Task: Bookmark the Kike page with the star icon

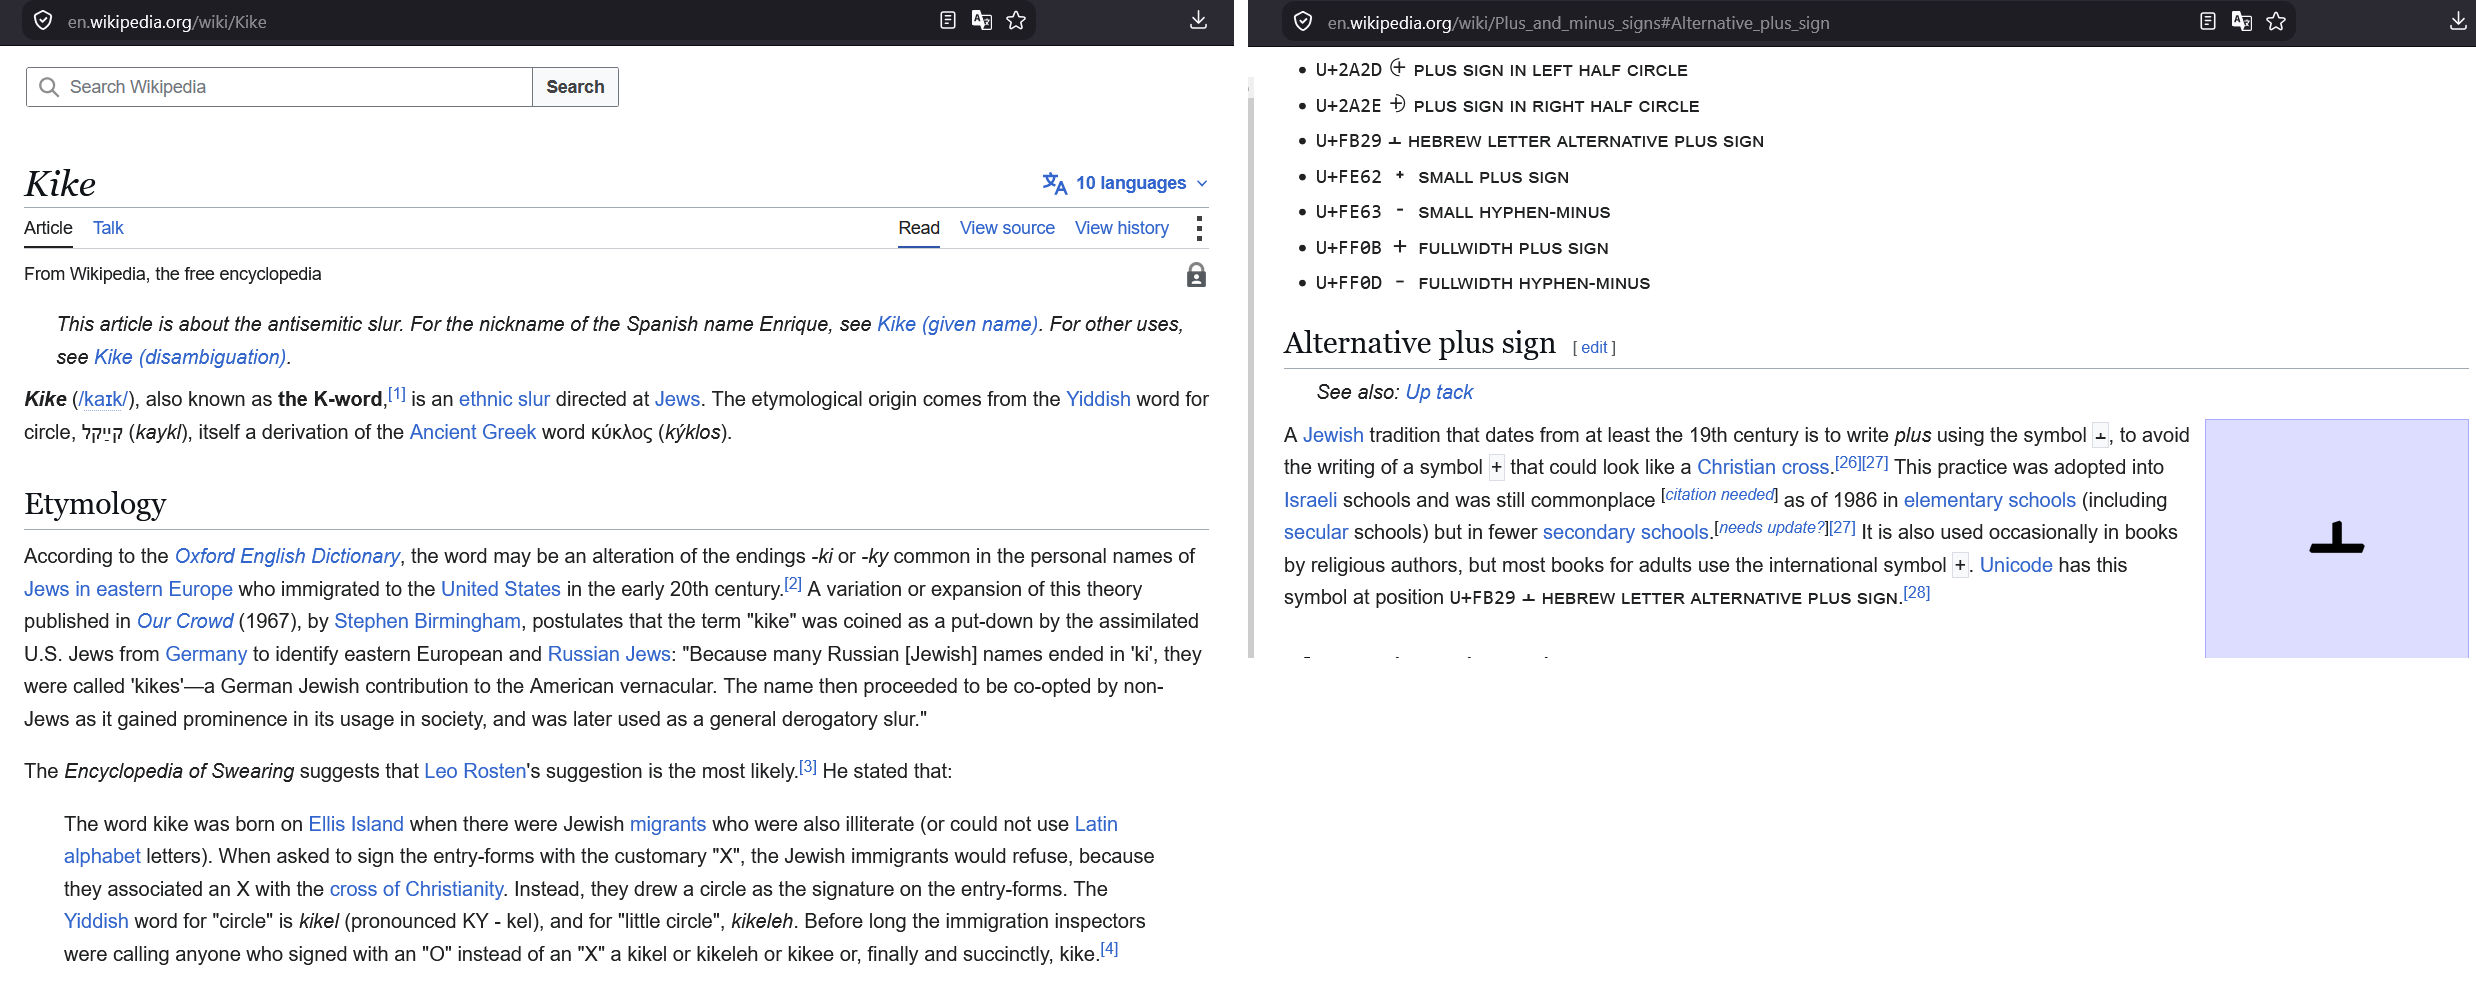Action: 1016,21
